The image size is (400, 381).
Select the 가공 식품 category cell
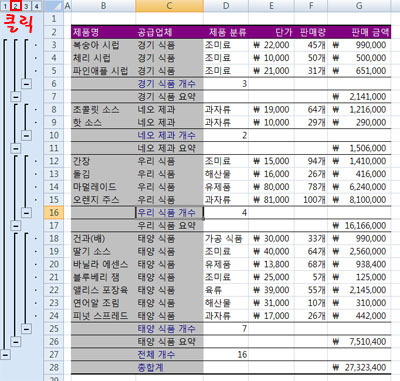tap(226, 238)
